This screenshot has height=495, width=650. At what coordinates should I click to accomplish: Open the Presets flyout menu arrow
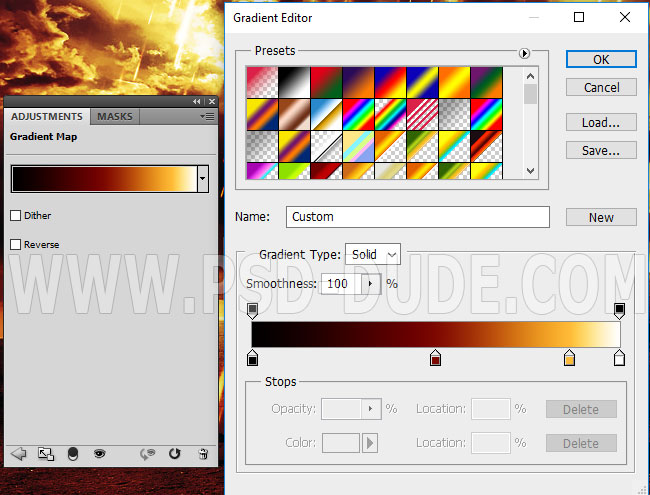tap(524, 53)
